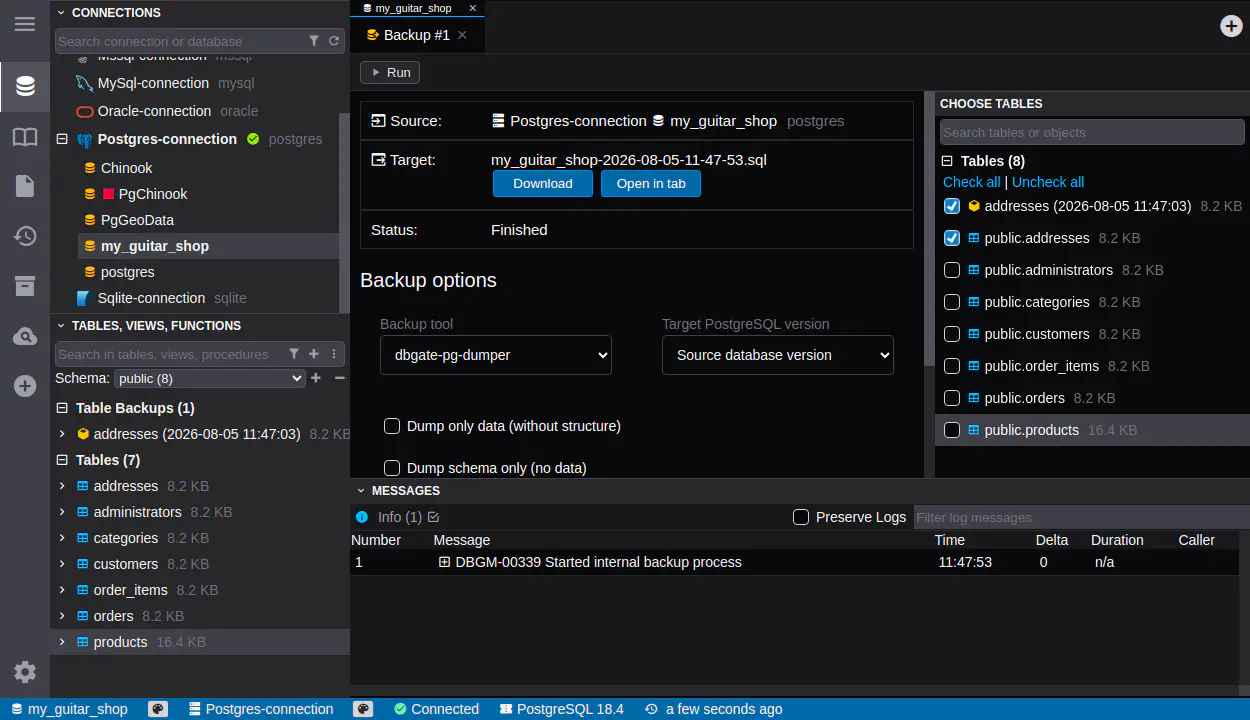Open the book-shaped sidebar icon
The height and width of the screenshot is (720, 1250).
coord(25,137)
